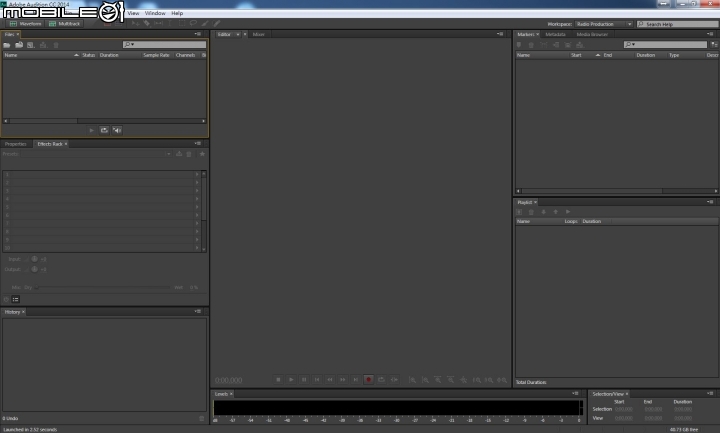Switch to the Mixer tab
Image resolution: width=720 pixels, height=433 pixels.
[x=259, y=34]
